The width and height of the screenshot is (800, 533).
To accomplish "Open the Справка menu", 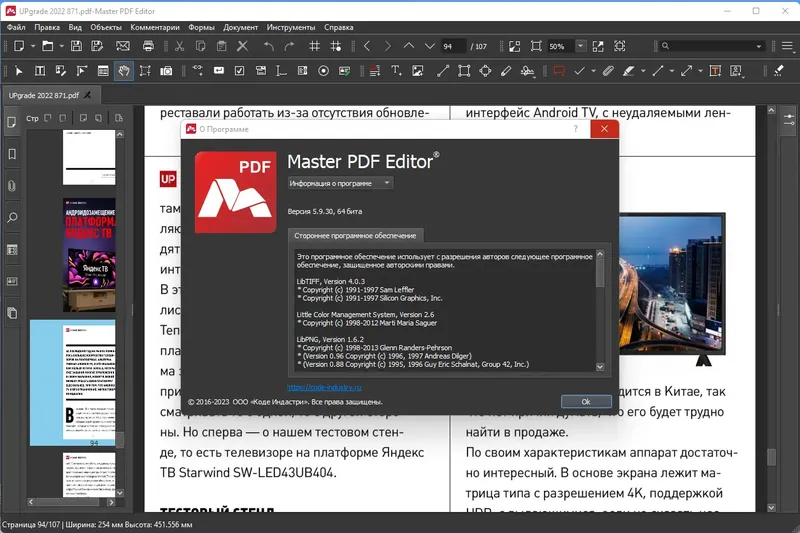I will pyautogui.click(x=339, y=27).
